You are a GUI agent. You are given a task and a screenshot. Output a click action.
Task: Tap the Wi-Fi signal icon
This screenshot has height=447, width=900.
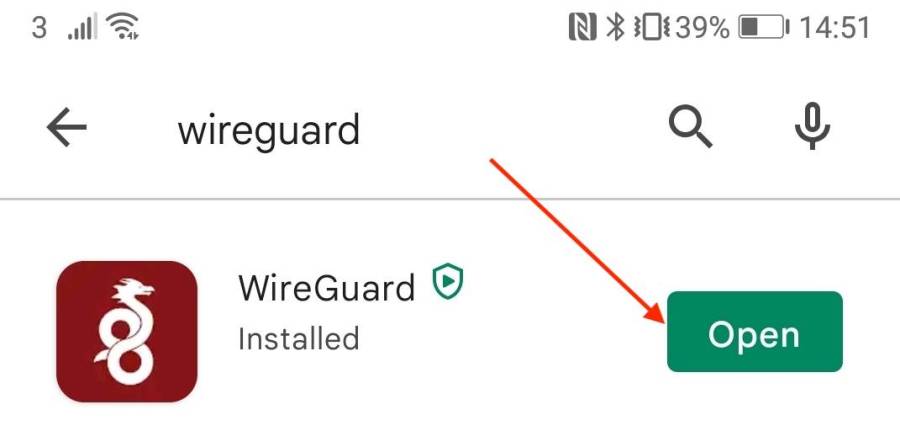(x=123, y=26)
